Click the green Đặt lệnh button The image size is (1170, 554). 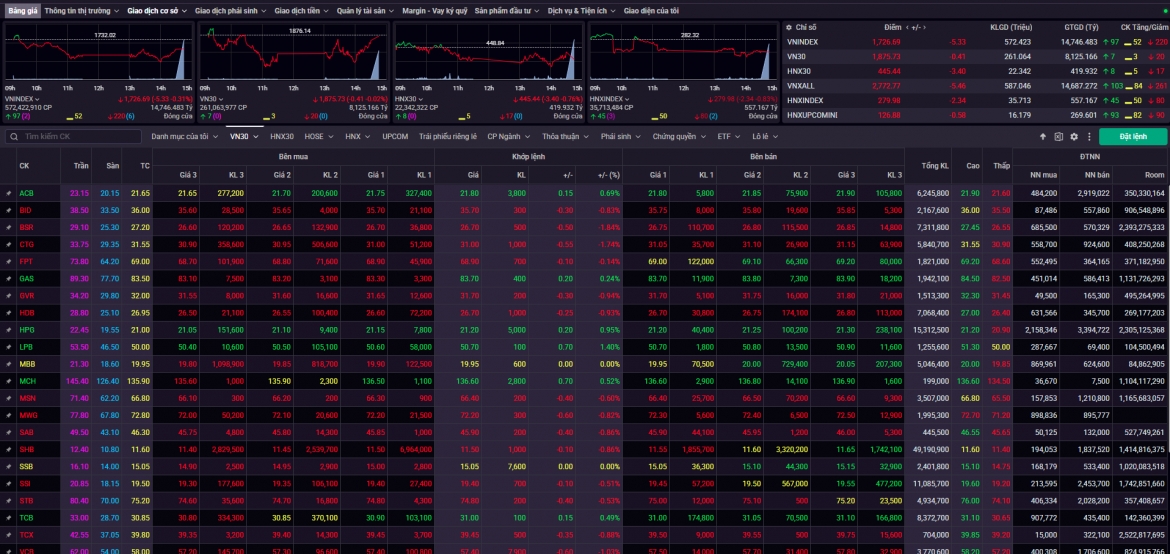[x=1133, y=137]
